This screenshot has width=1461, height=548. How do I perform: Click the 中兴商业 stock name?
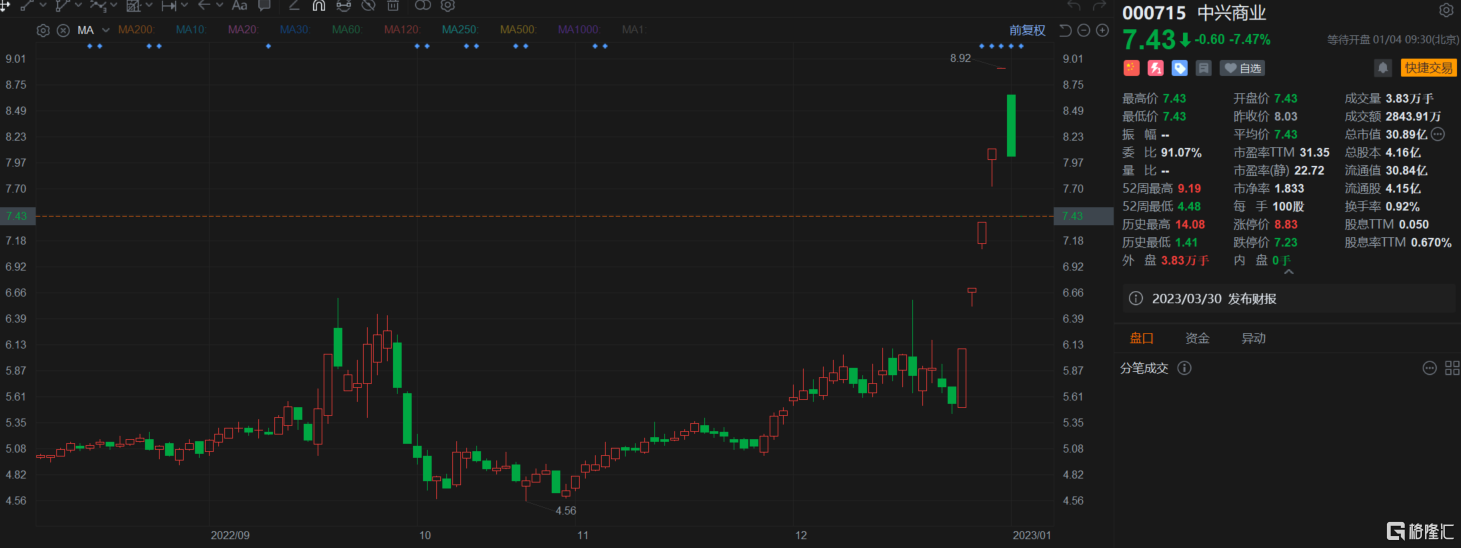(1232, 12)
